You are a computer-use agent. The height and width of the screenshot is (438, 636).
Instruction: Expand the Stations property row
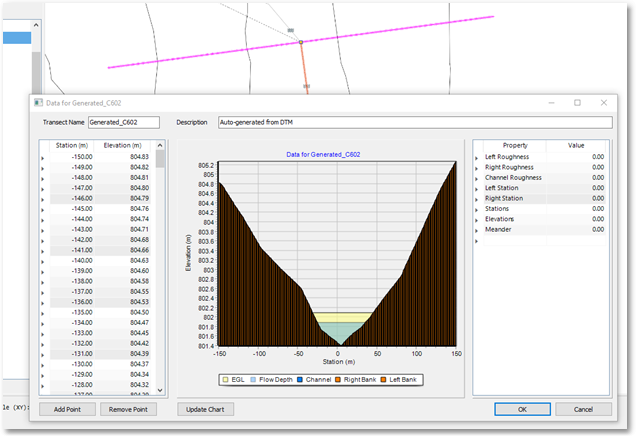point(477,209)
